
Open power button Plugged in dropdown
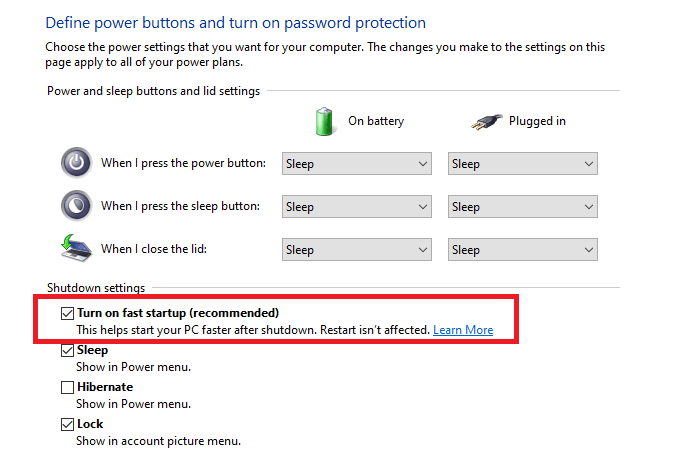click(523, 163)
